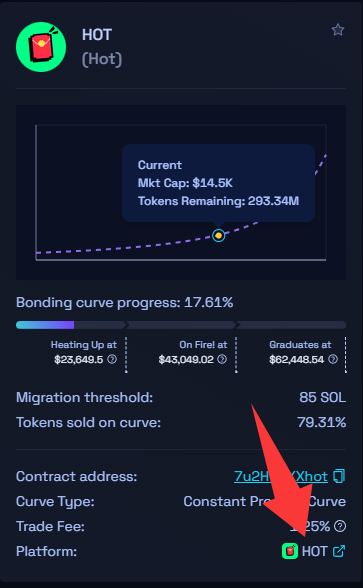Image resolution: width=363 pixels, height=588 pixels.
Task: Click the Bonding curve progress 17.61% label
Action: pyautogui.click(x=124, y=302)
